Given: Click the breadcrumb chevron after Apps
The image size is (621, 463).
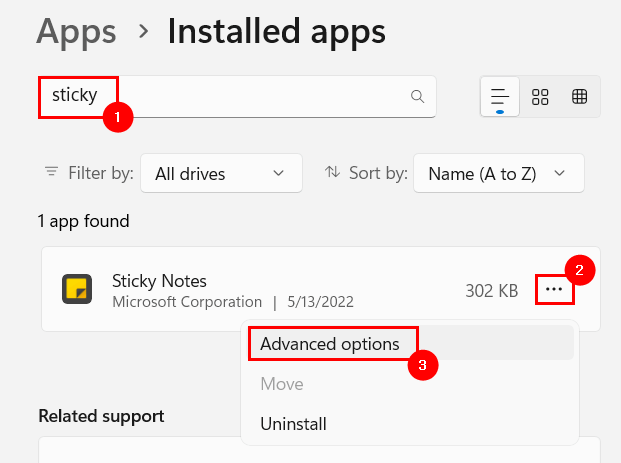Looking at the screenshot, I should 143,31.
